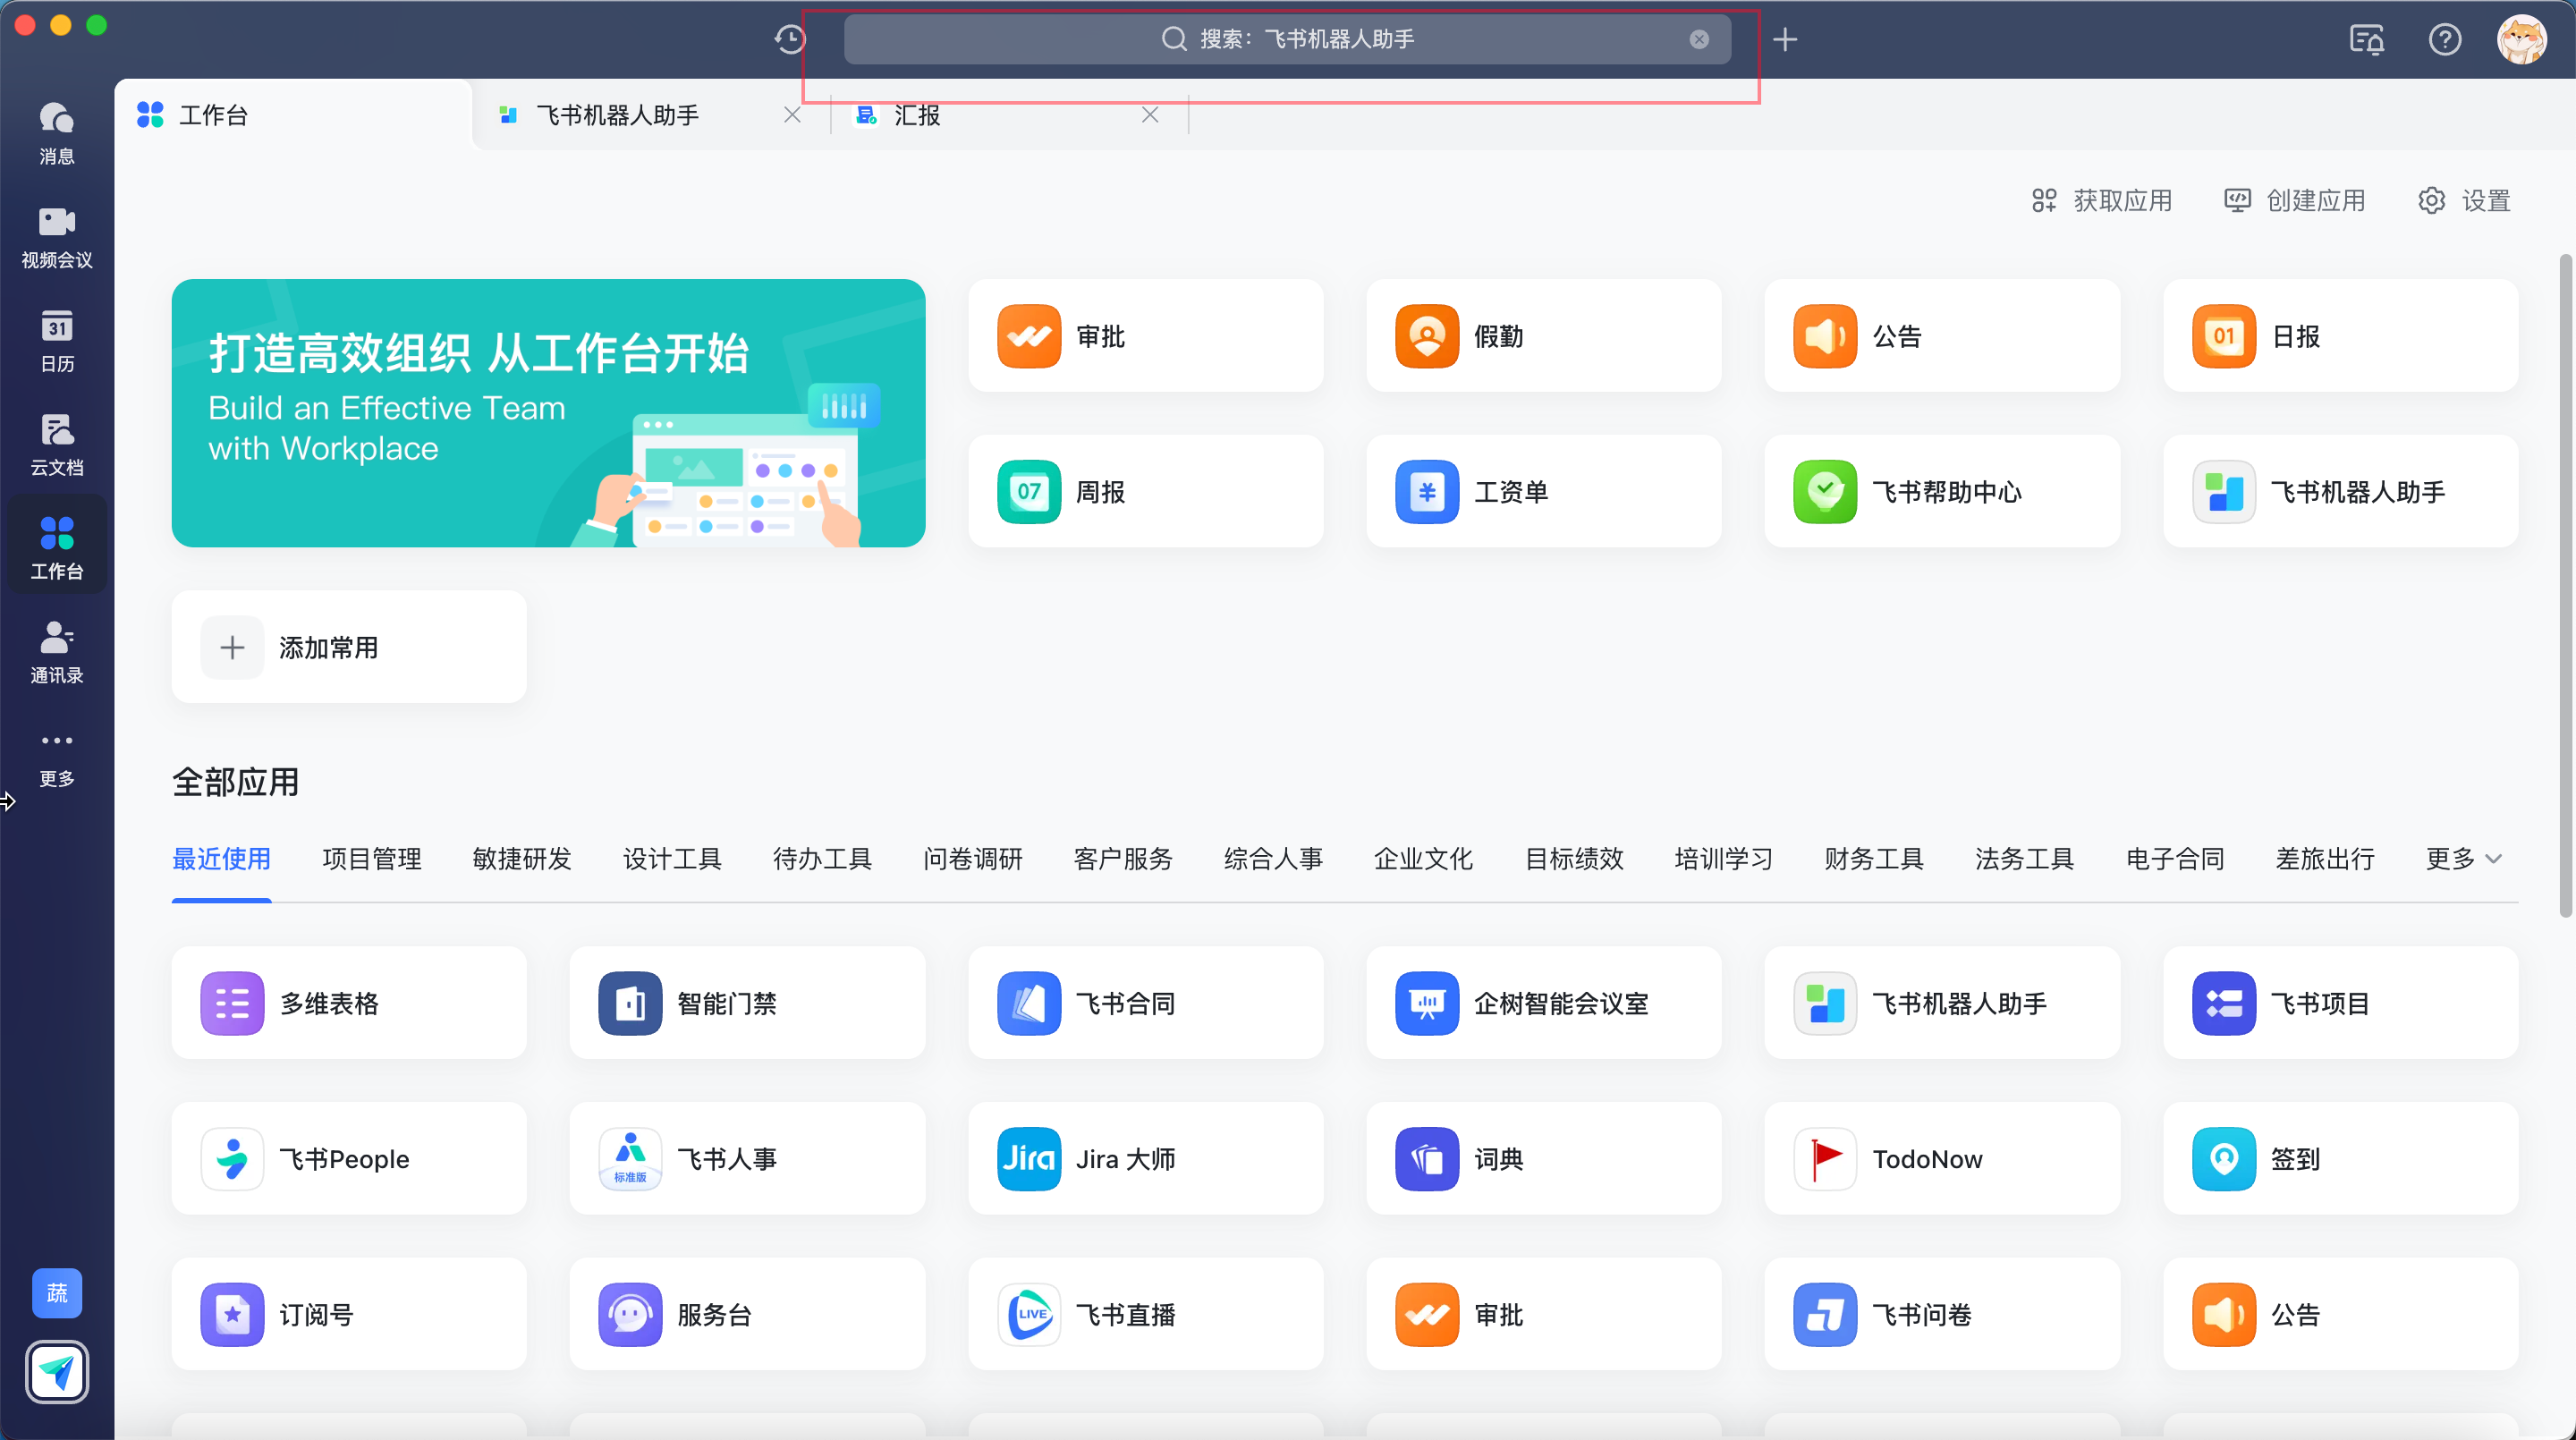Clear the search field text
This screenshot has height=1440, width=2576.
point(1699,39)
